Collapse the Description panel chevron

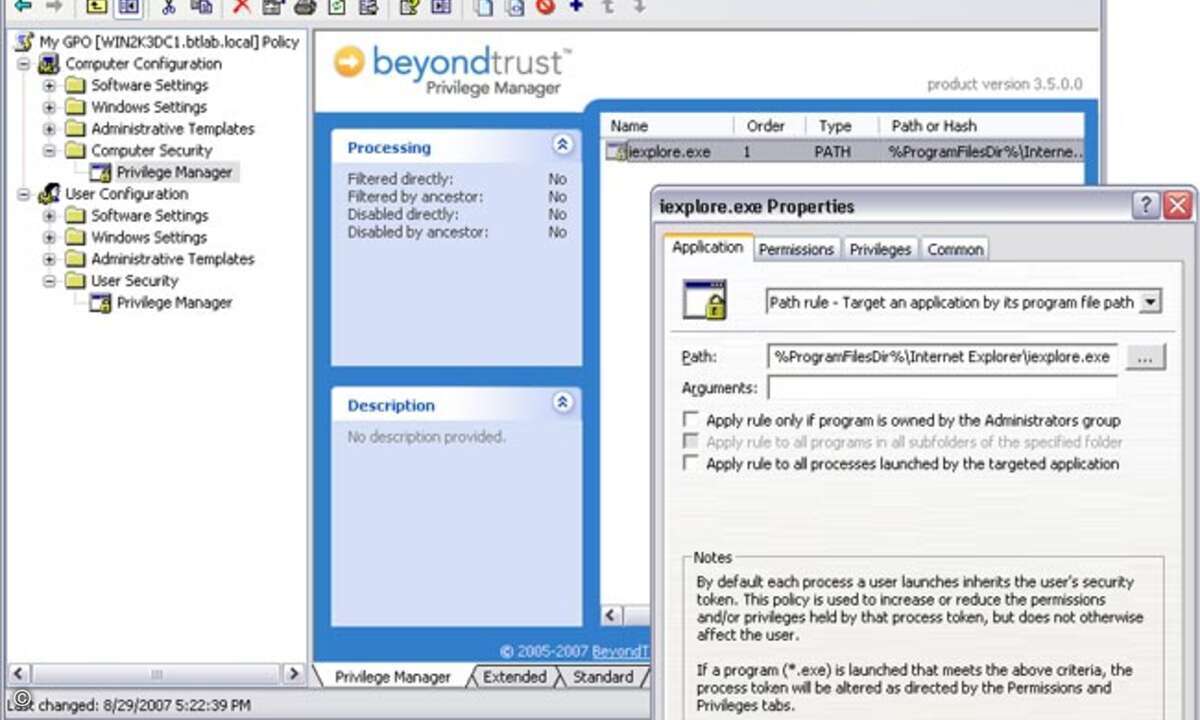tap(562, 403)
